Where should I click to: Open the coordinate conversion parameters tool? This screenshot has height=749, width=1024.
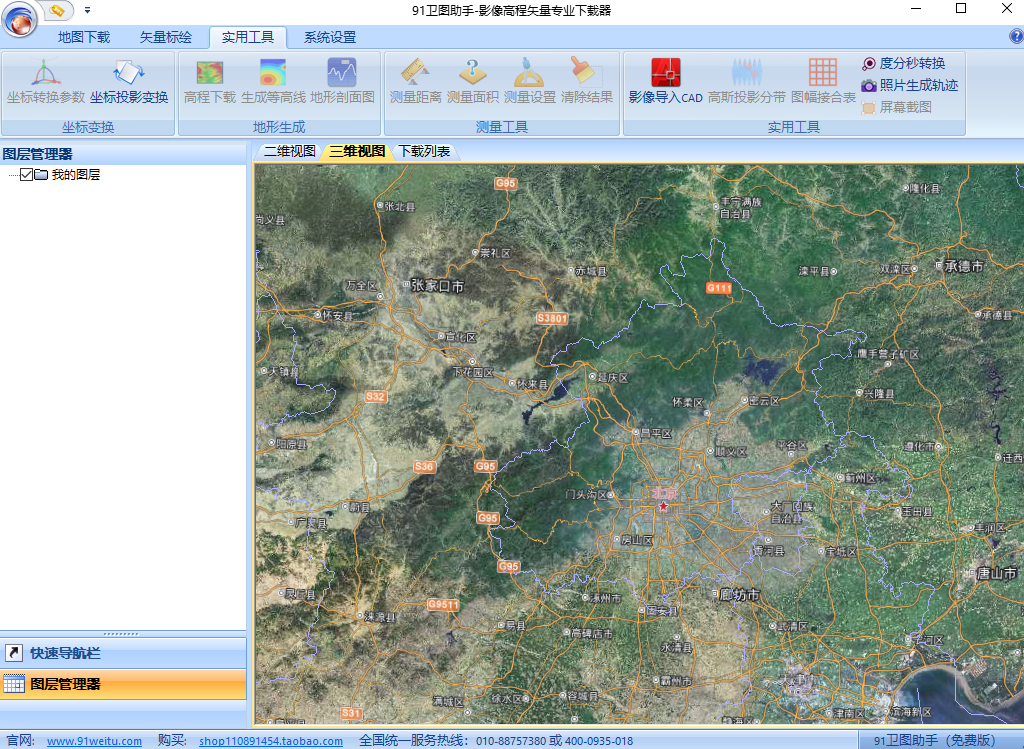(46, 82)
